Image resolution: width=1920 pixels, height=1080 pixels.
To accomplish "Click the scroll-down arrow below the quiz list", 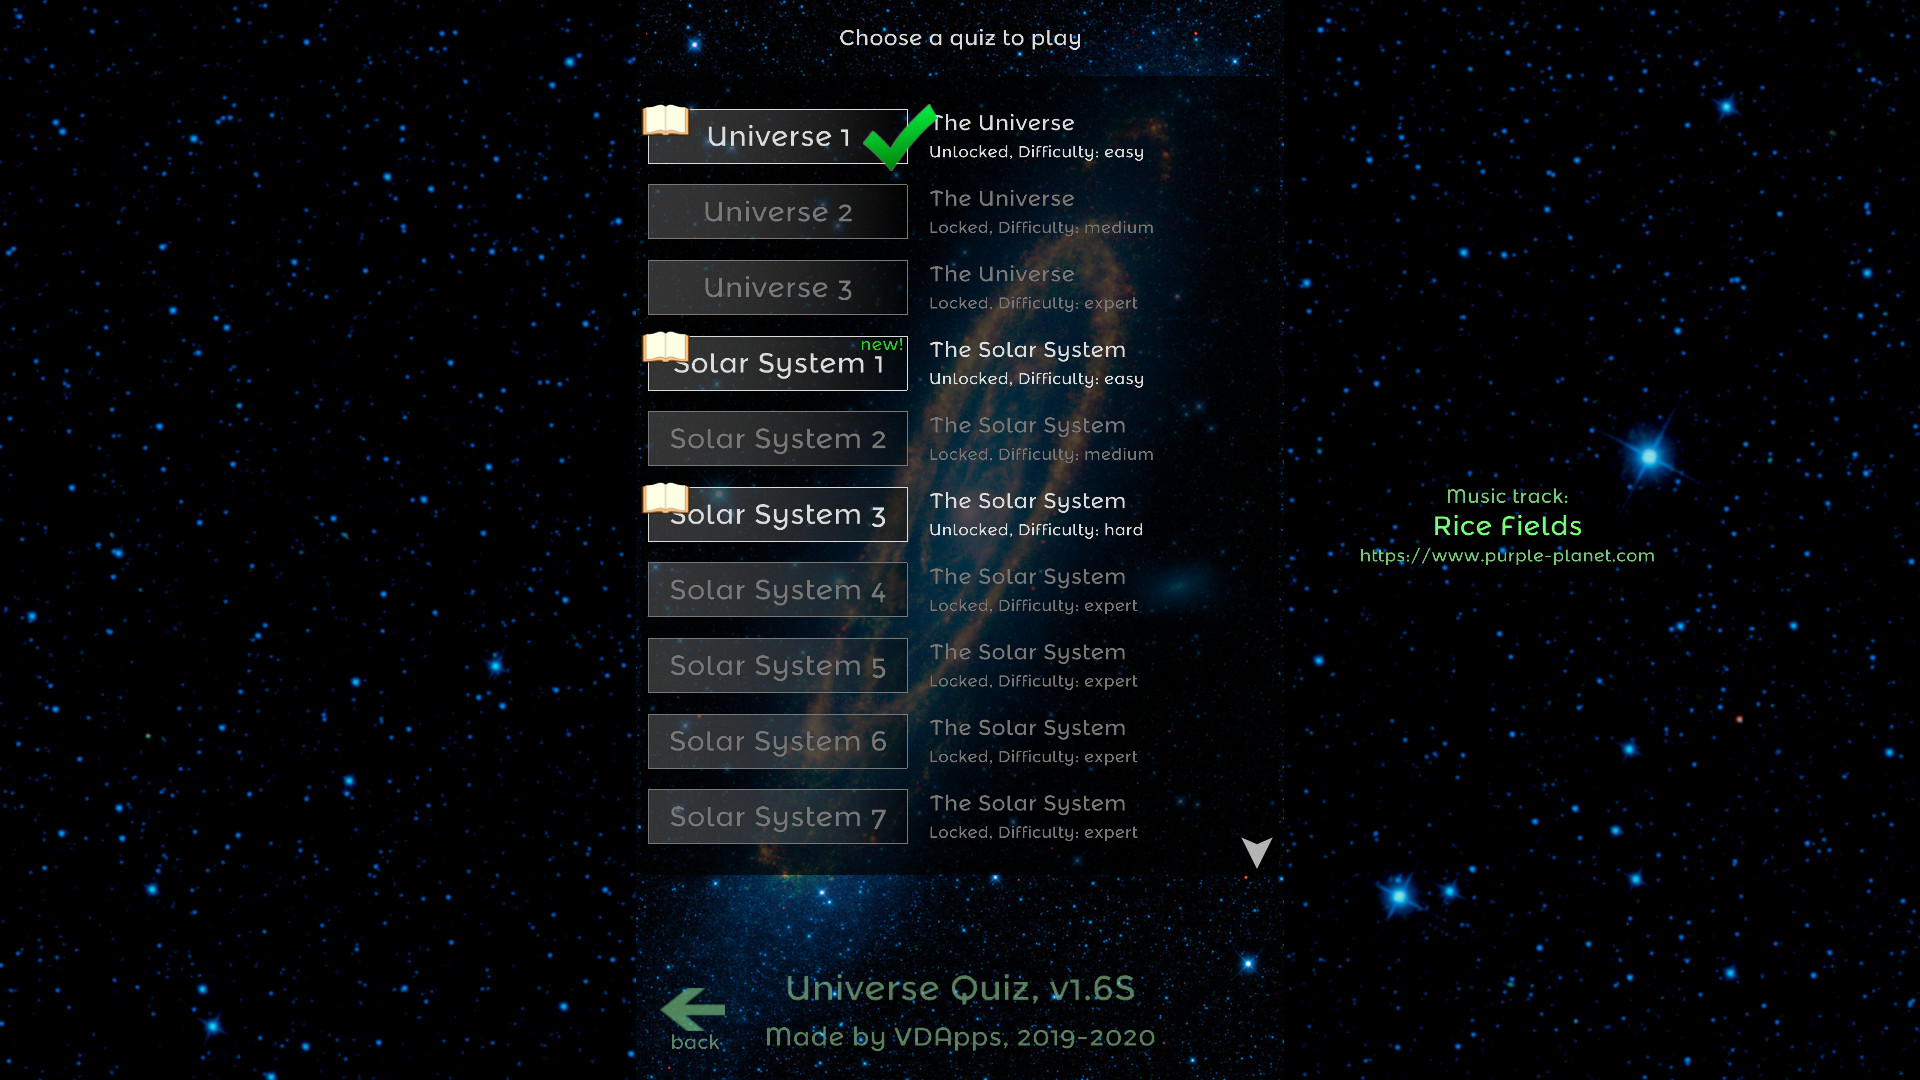I will 1255,853.
